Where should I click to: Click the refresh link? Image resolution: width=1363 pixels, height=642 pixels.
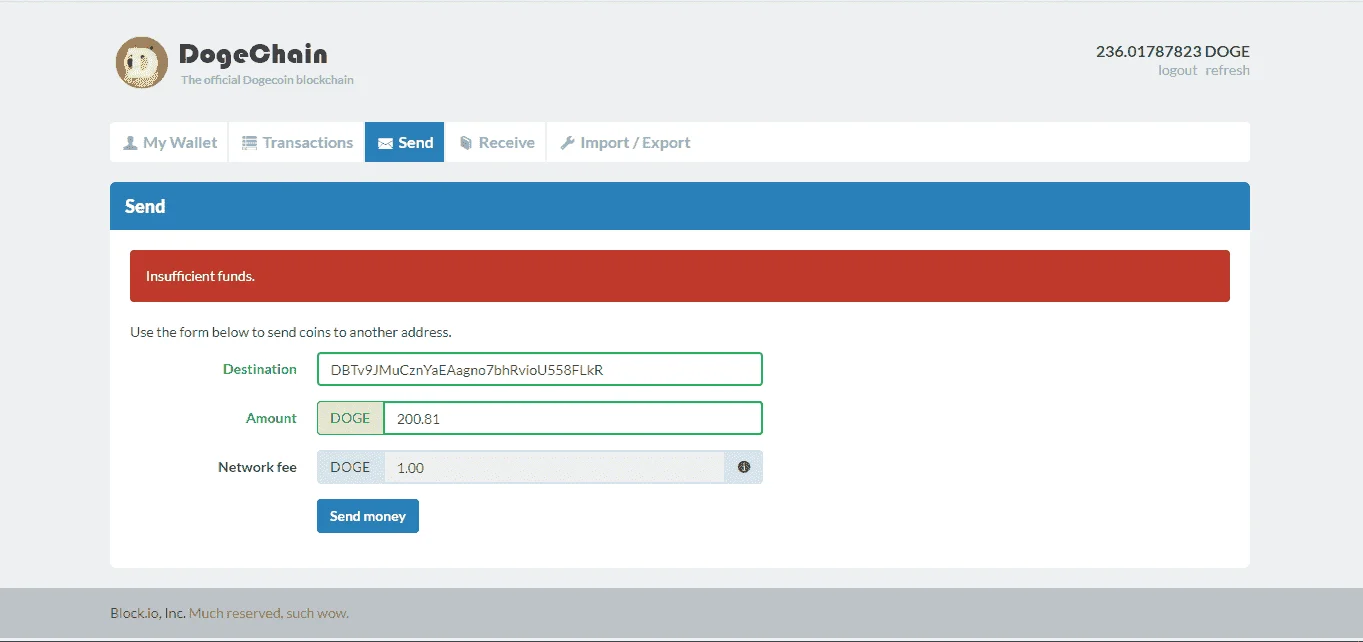(1227, 70)
